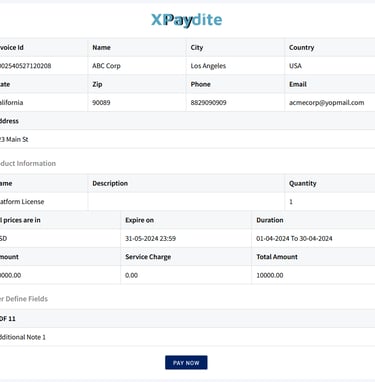This screenshot has width=375, height=382.
Task: Click the Email column header
Action: coord(298,84)
